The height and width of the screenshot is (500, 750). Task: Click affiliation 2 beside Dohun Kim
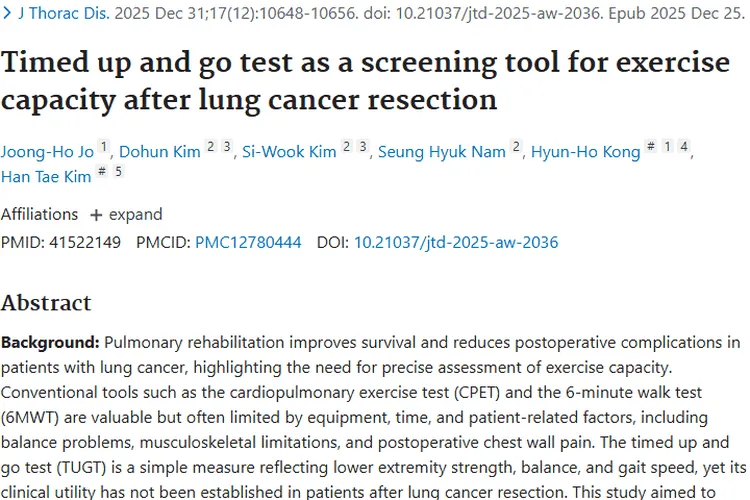coord(211,149)
